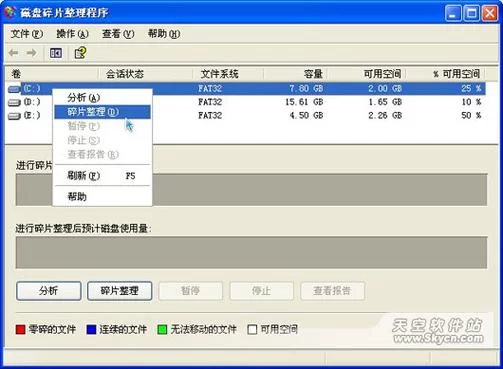Screen dimensions: 503x369
Task: Sort by the 卷 column header
Action: click(x=52, y=74)
